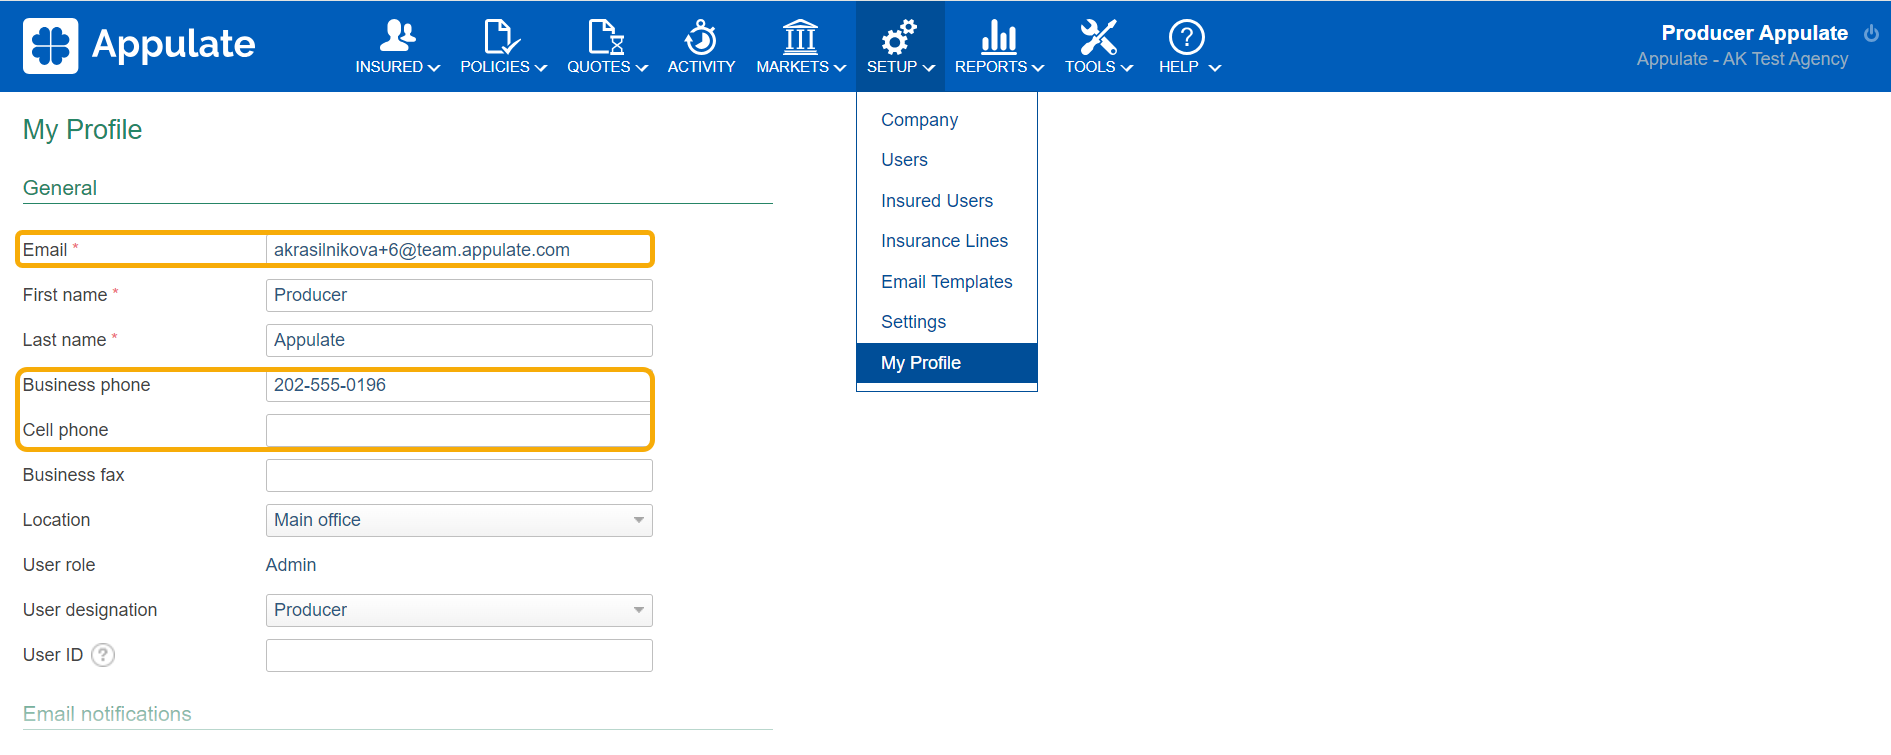This screenshot has width=1891, height=755.
Task: Select Email Templates in Setup menu
Action: (946, 282)
